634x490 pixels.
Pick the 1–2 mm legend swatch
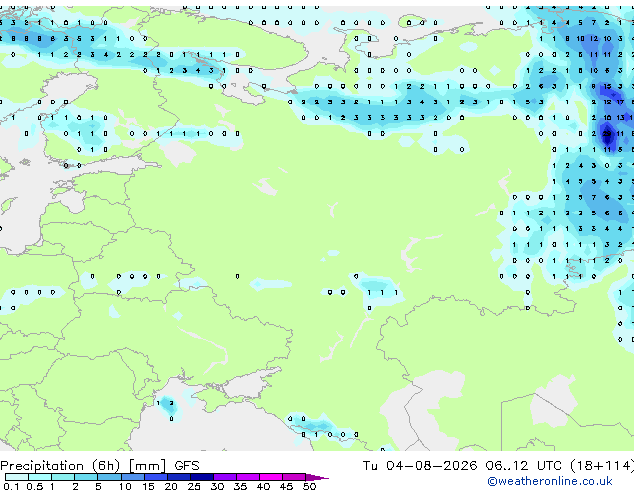(x=63, y=477)
